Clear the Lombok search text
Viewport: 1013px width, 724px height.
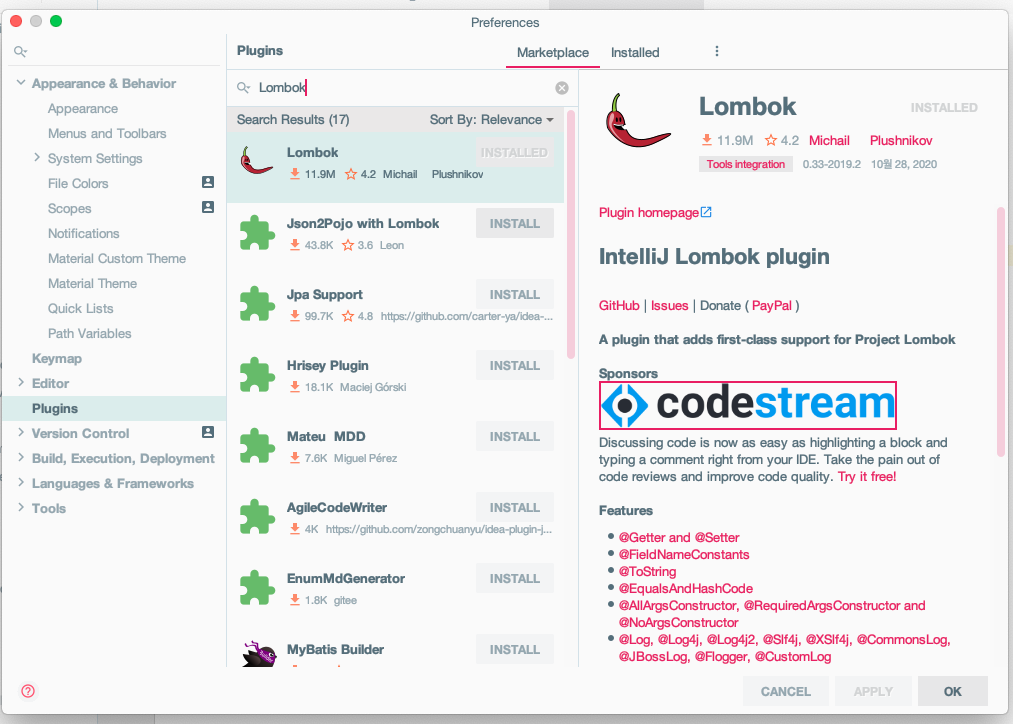click(x=562, y=88)
